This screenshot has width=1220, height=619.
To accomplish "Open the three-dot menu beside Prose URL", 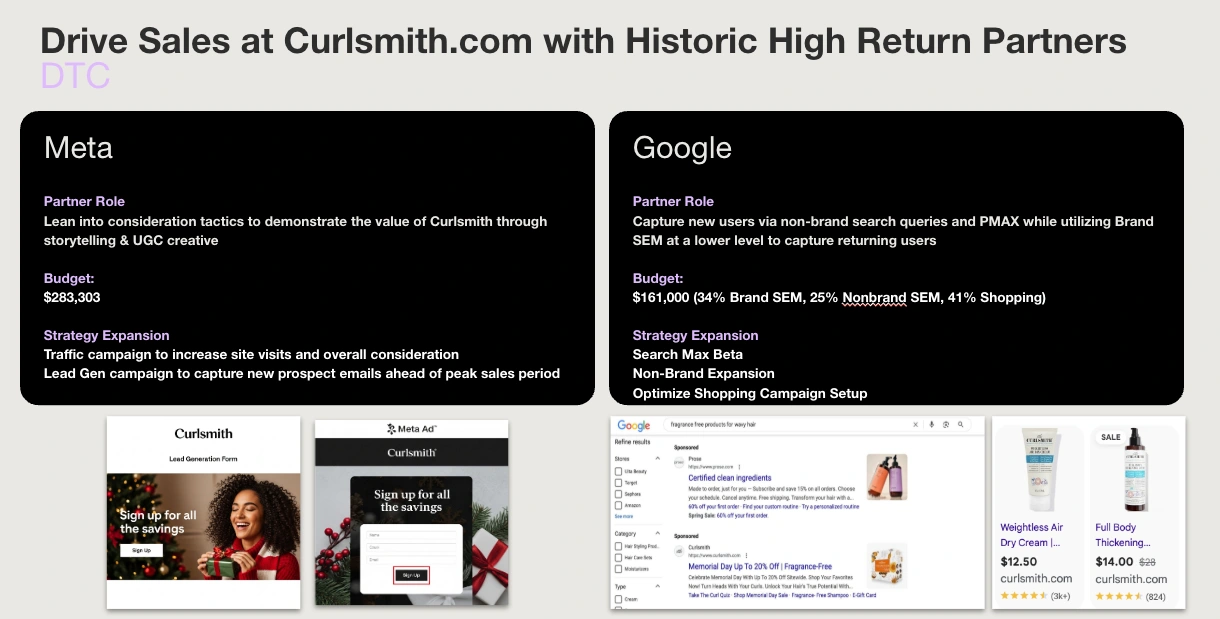I will coord(739,467).
